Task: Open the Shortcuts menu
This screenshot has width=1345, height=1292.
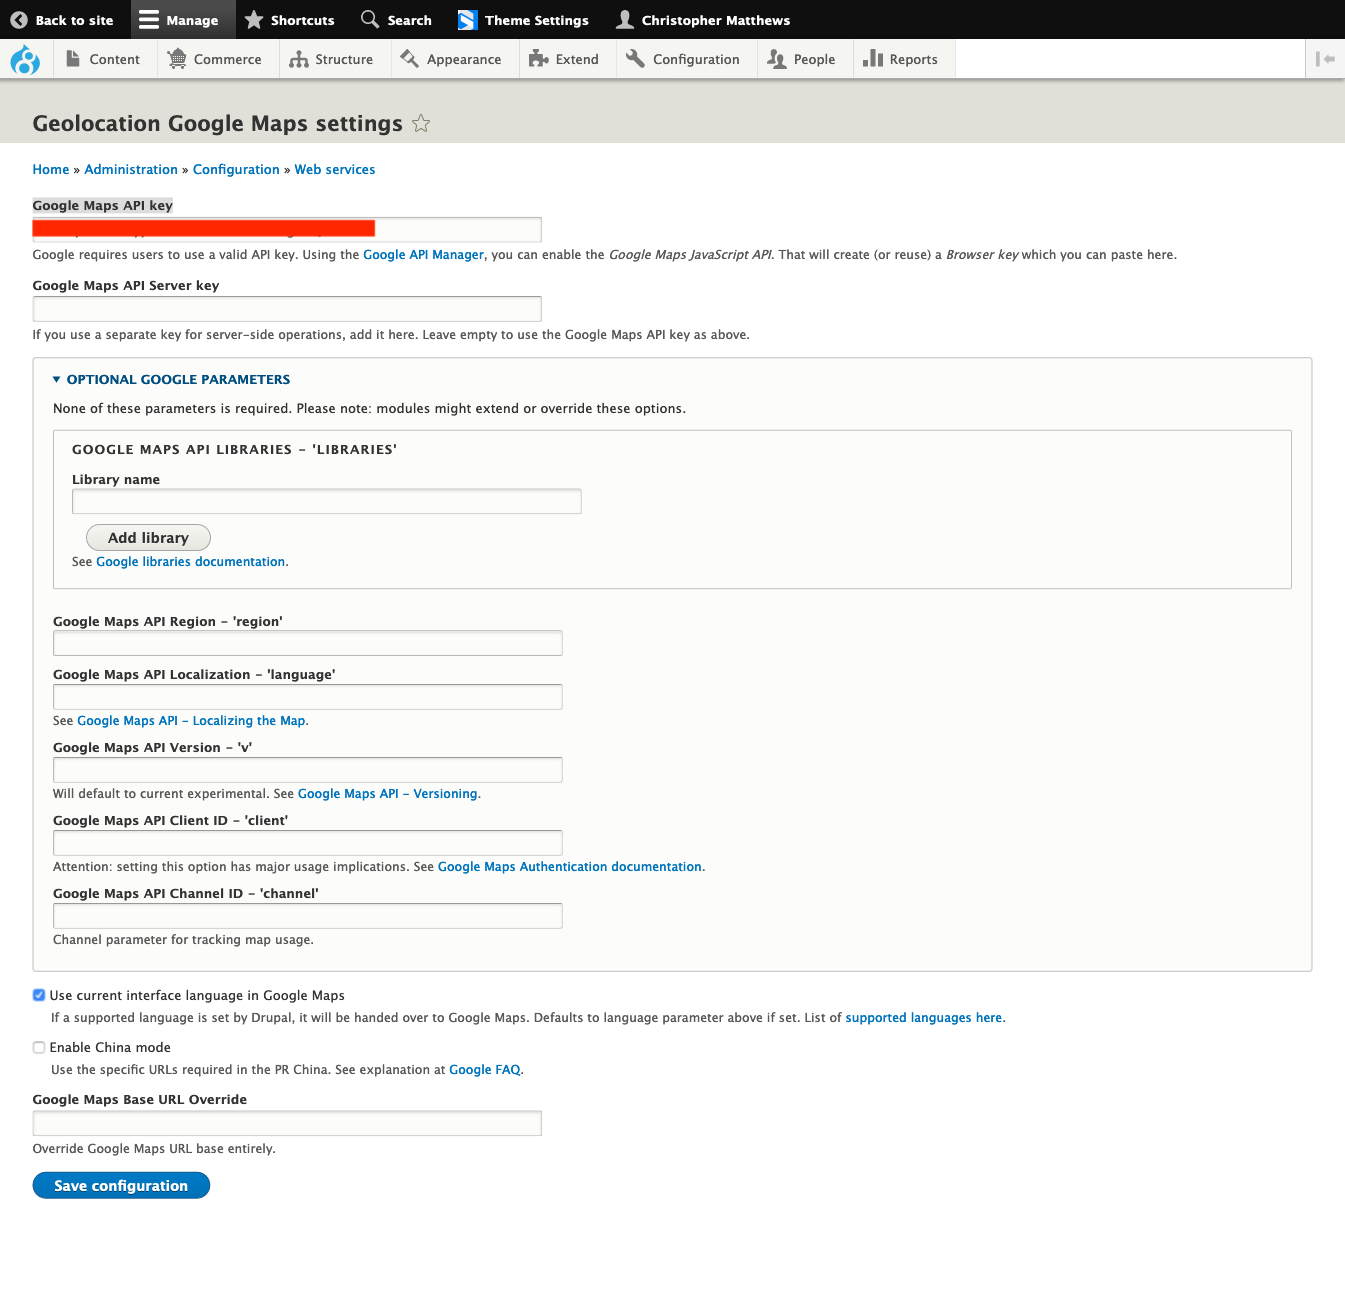Action: (290, 19)
